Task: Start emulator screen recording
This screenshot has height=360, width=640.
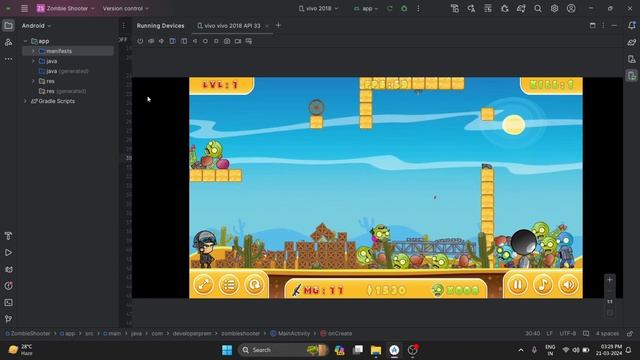Action: (x=238, y=41)
